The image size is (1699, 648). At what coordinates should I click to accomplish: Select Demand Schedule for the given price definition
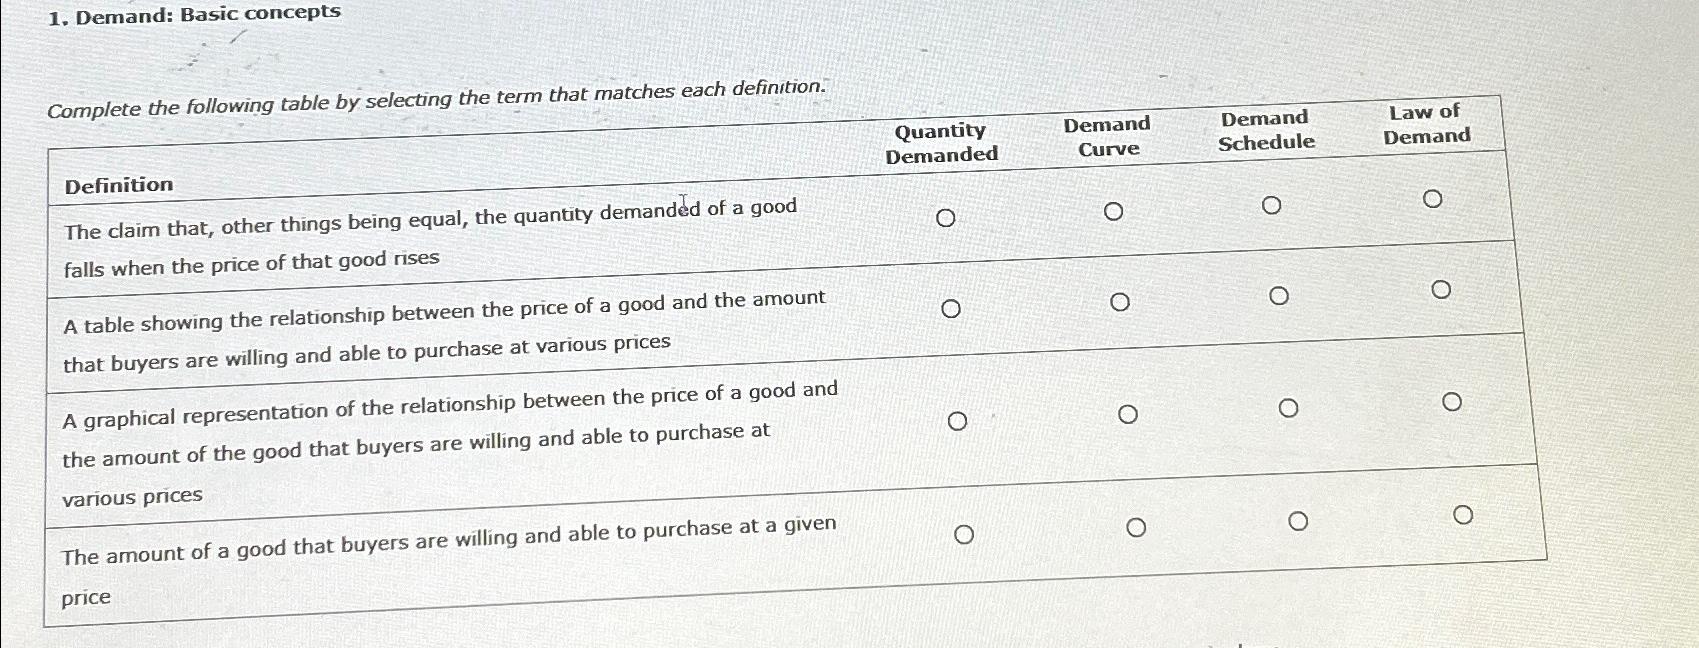click(x=1299, y=520)
